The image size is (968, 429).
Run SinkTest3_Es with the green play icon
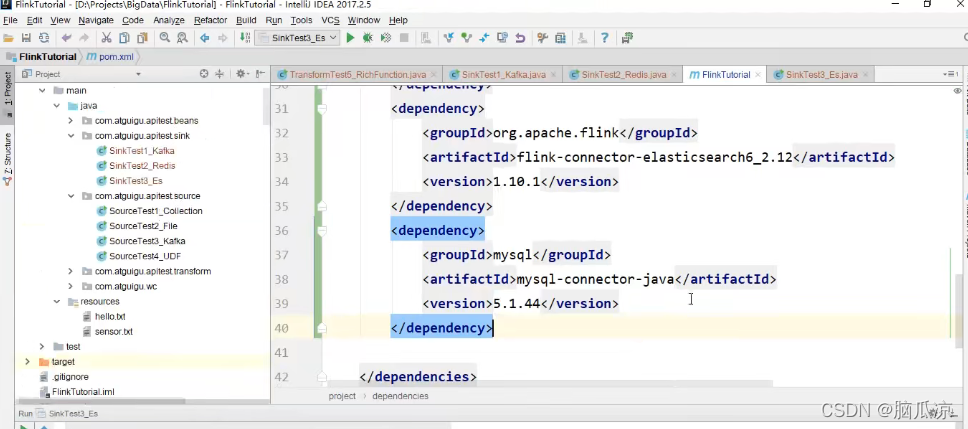pyautogui.click(x=350, y=38)
